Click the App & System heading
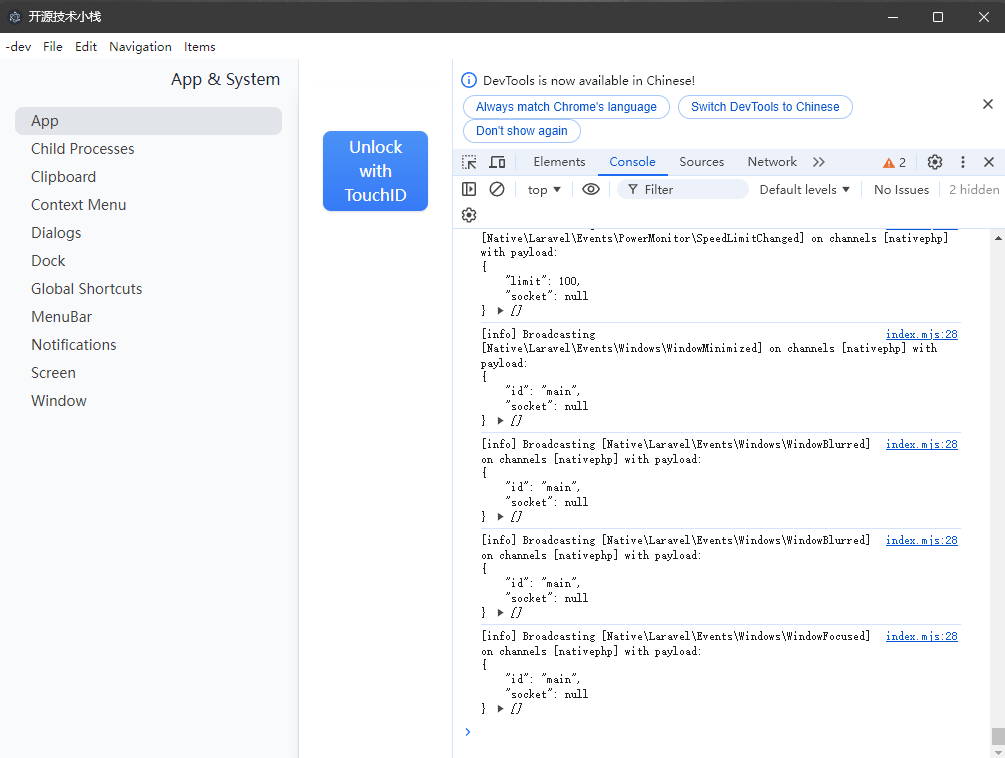Screen dimensions: 1005x758 225,79
